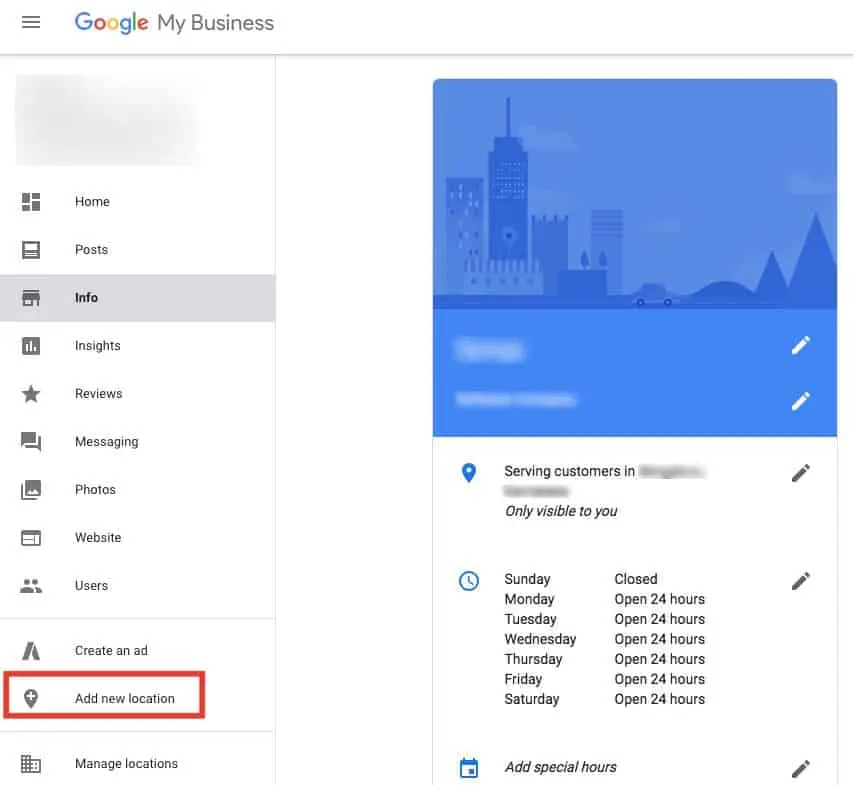Edit the business hours with the pencil
This screenshot has width=853, height=785.
pos(800,580)
